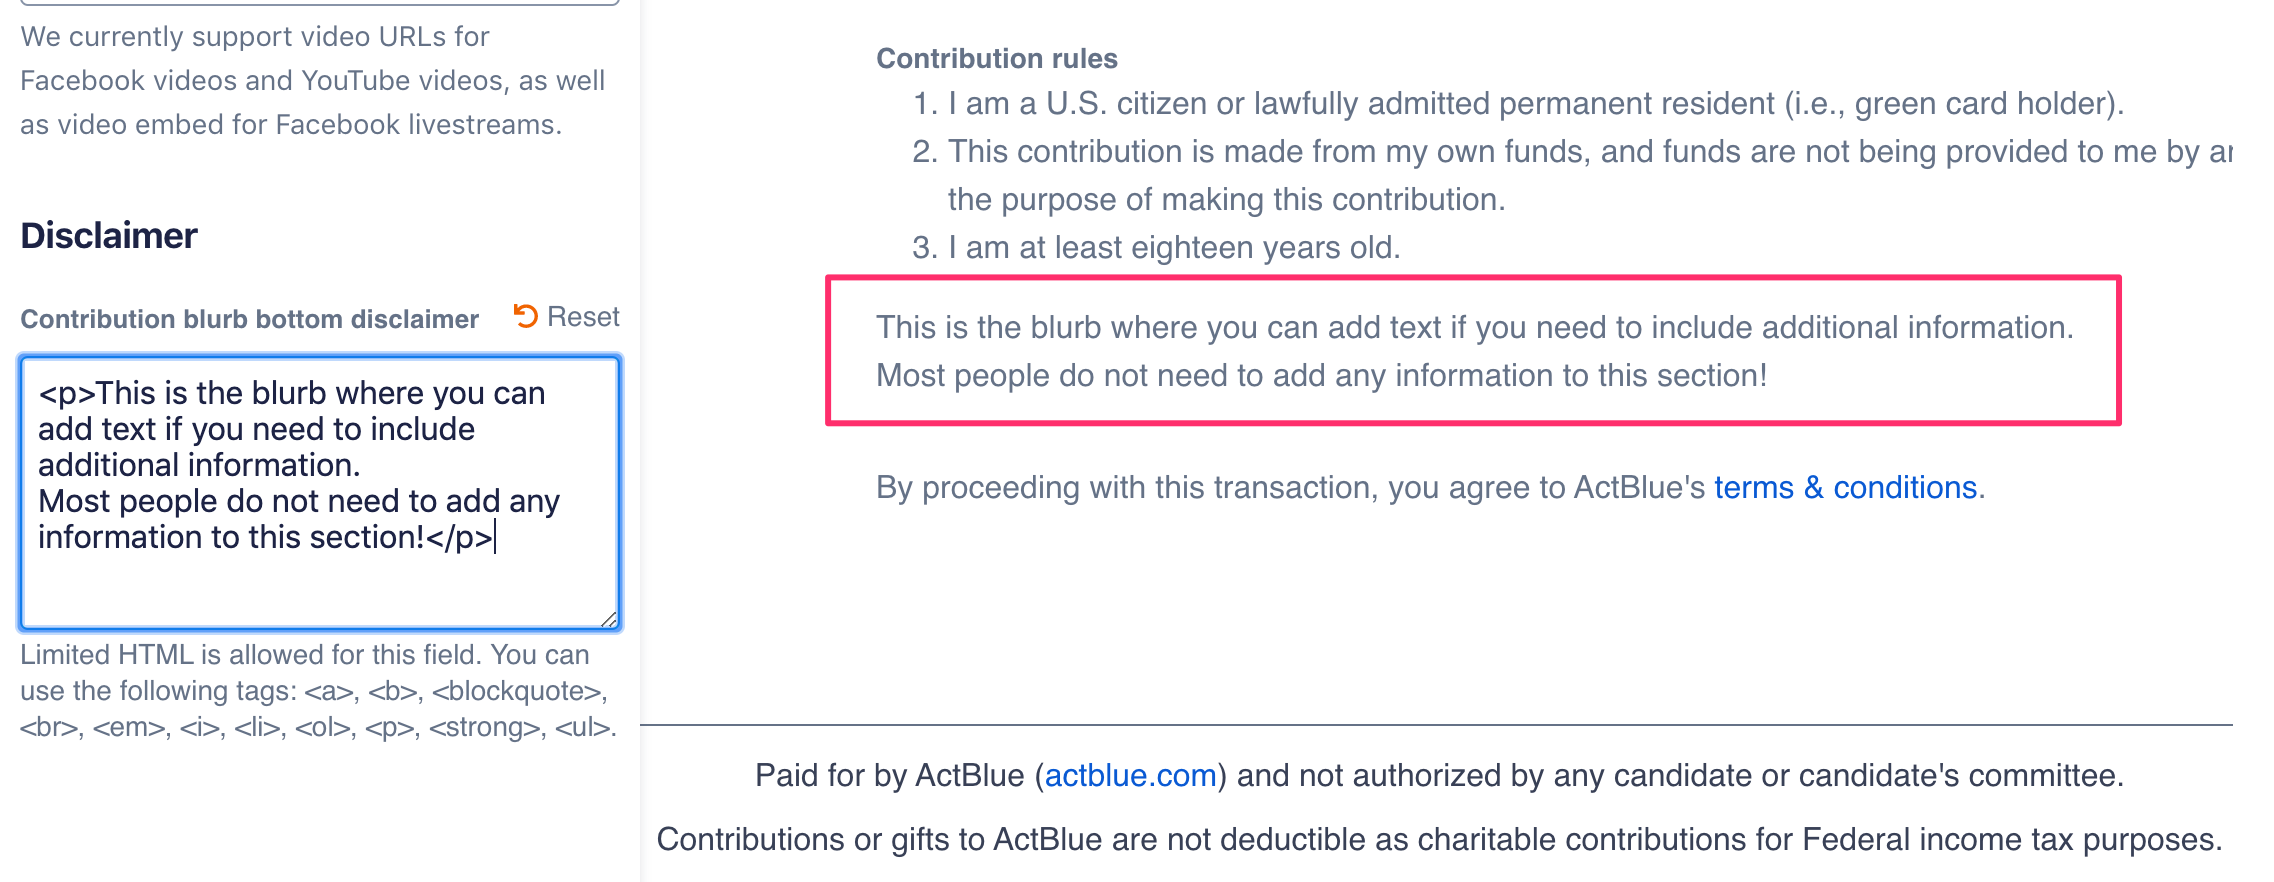Click the textarea resize handle corner
Image resolution: width=2274 pixels, height=882 pixels.
tap(609, 620)
